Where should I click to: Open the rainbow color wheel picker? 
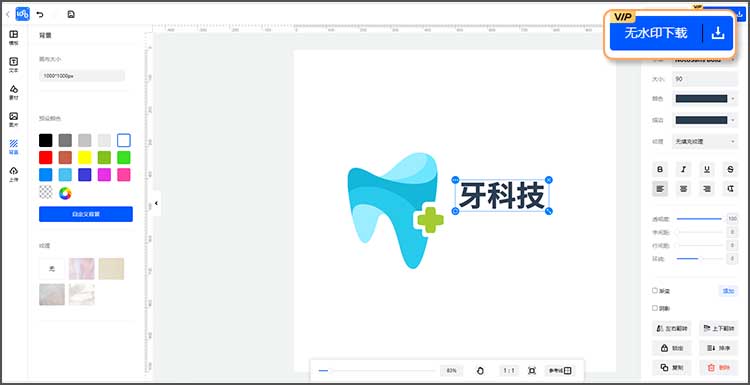65,193
